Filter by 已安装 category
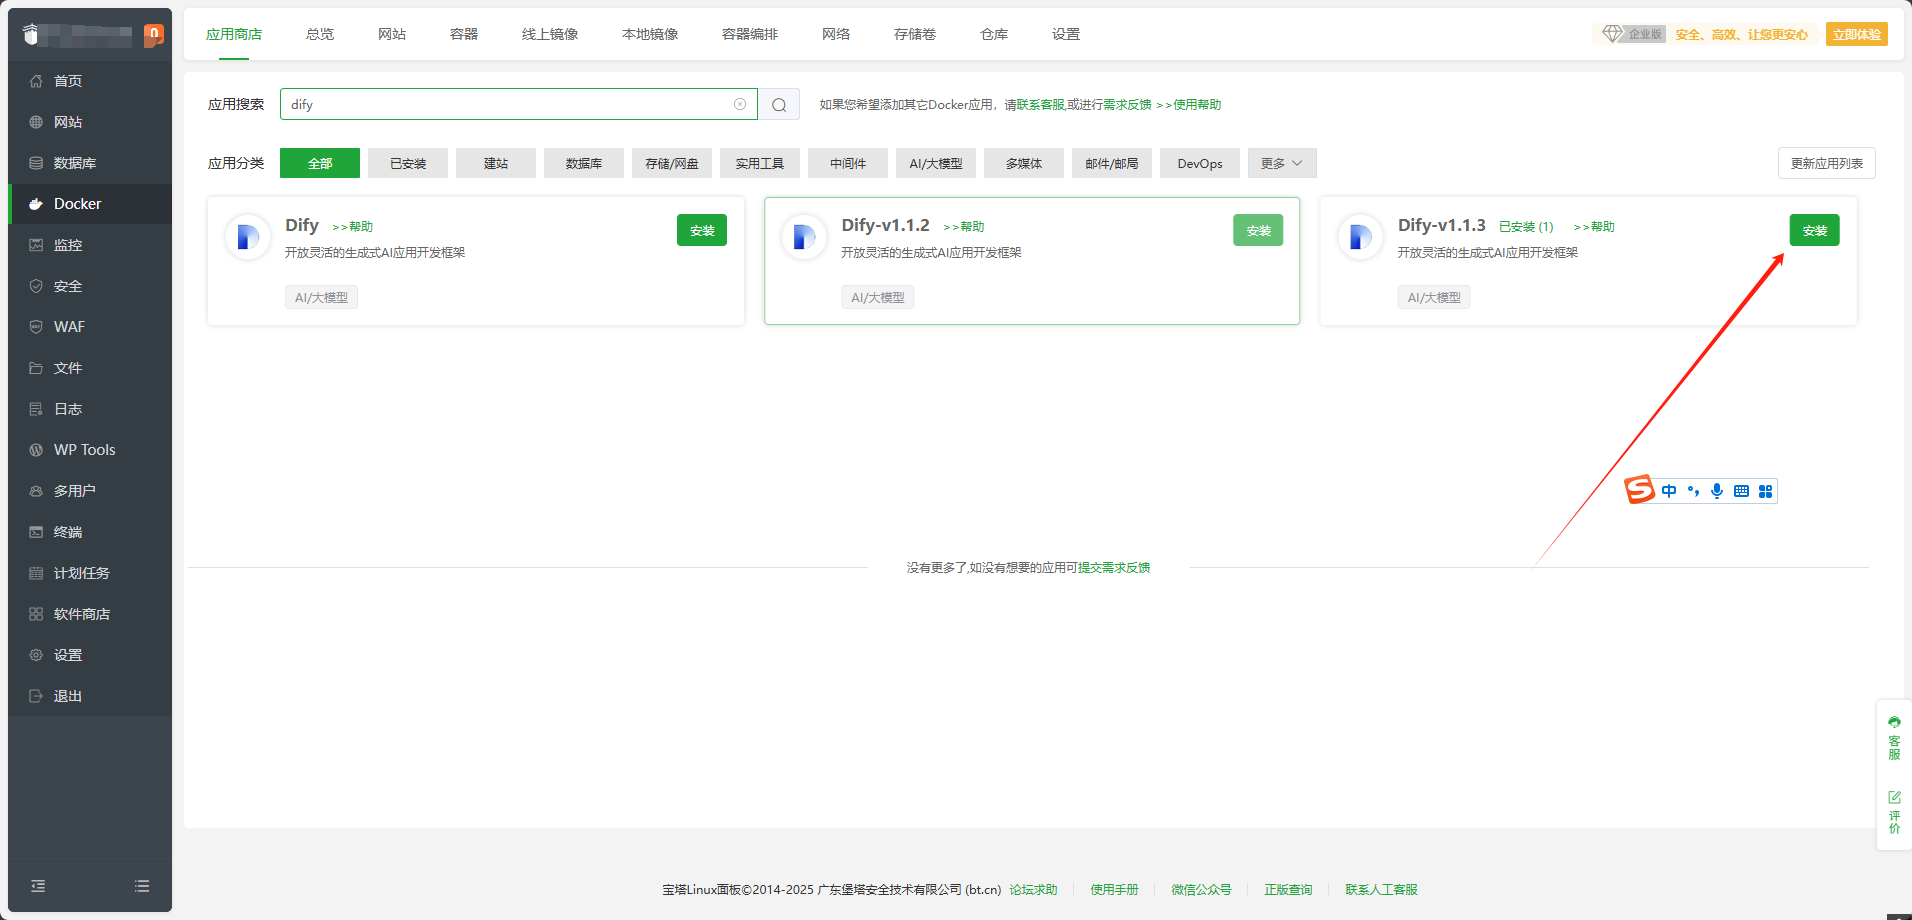This screenshot has width=1912, height=920. (408, 163)
